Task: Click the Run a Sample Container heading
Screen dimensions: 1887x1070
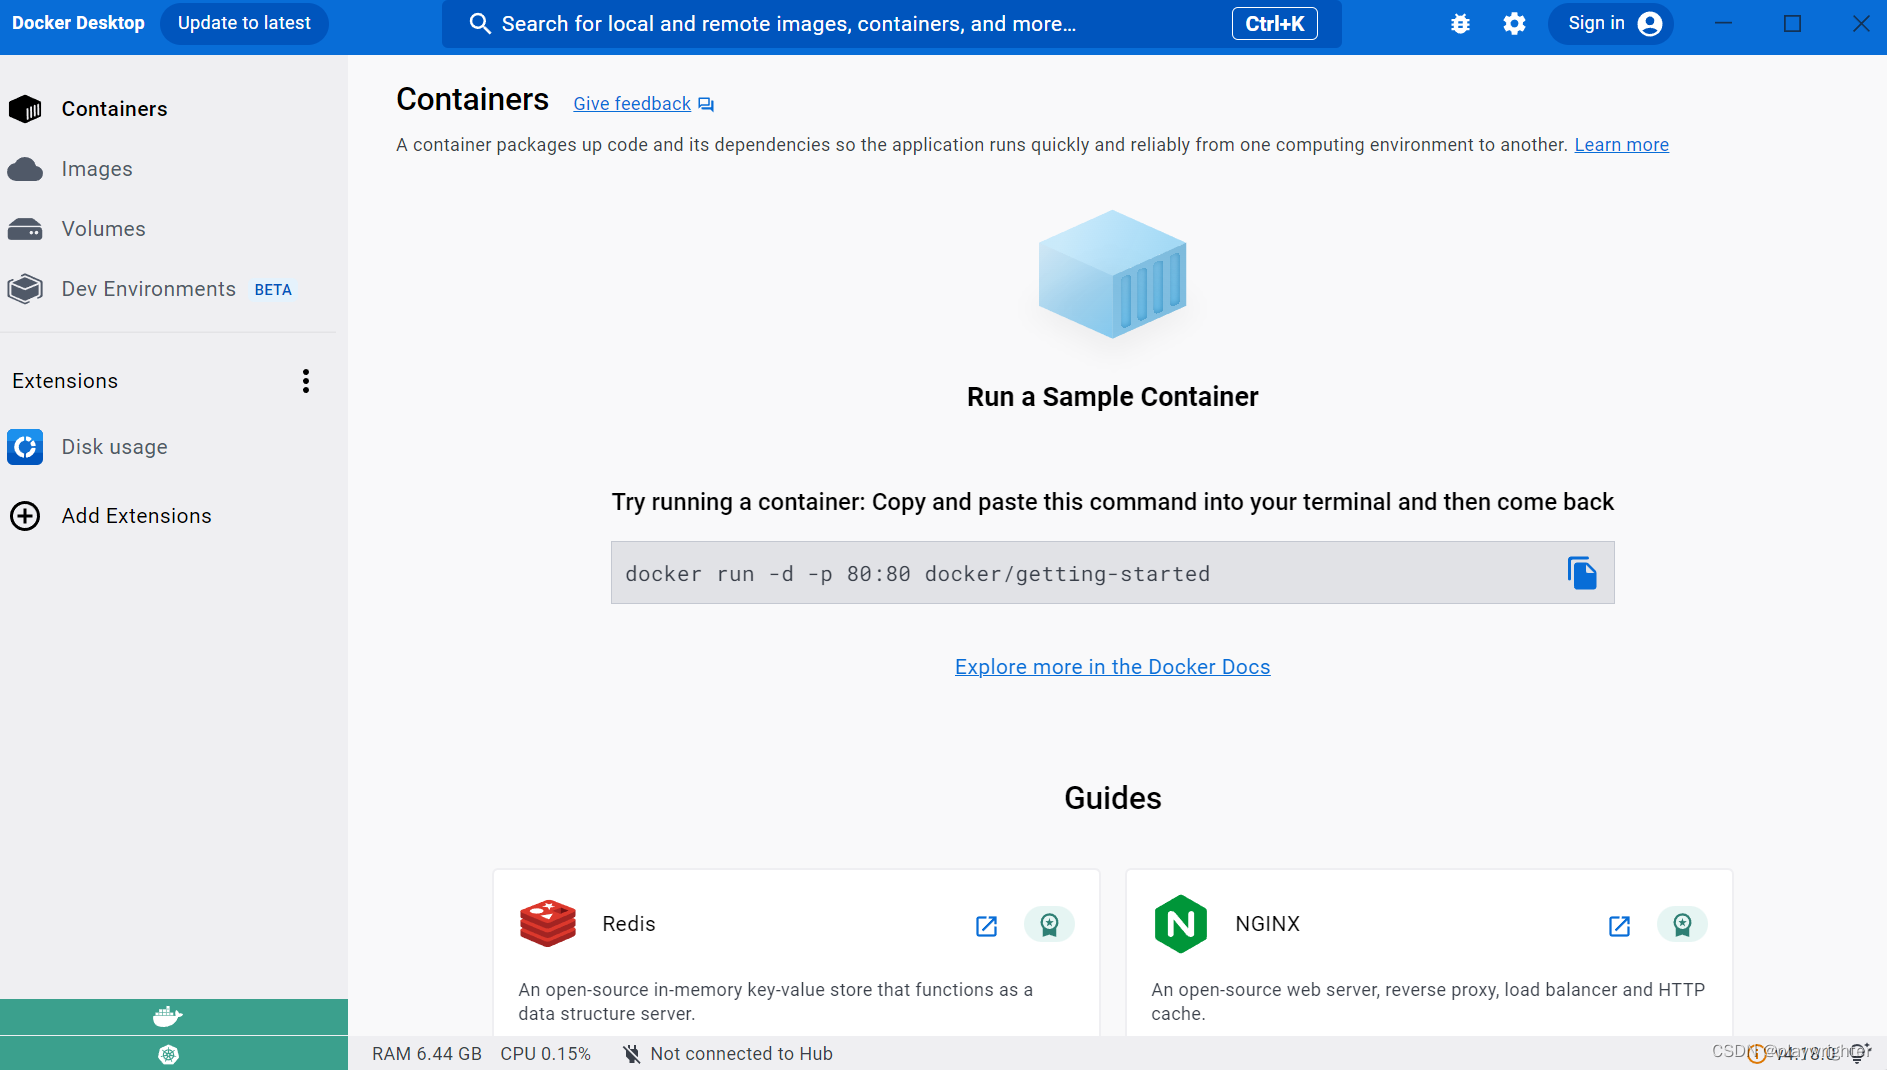Action: click(1112, 397)
